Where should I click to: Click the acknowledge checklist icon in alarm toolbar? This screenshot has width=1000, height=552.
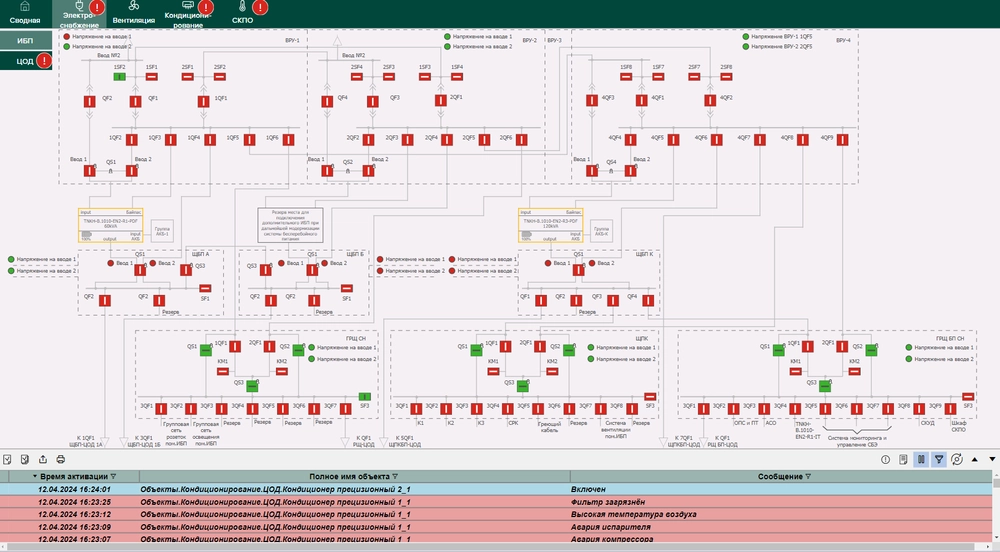[8, 459]
